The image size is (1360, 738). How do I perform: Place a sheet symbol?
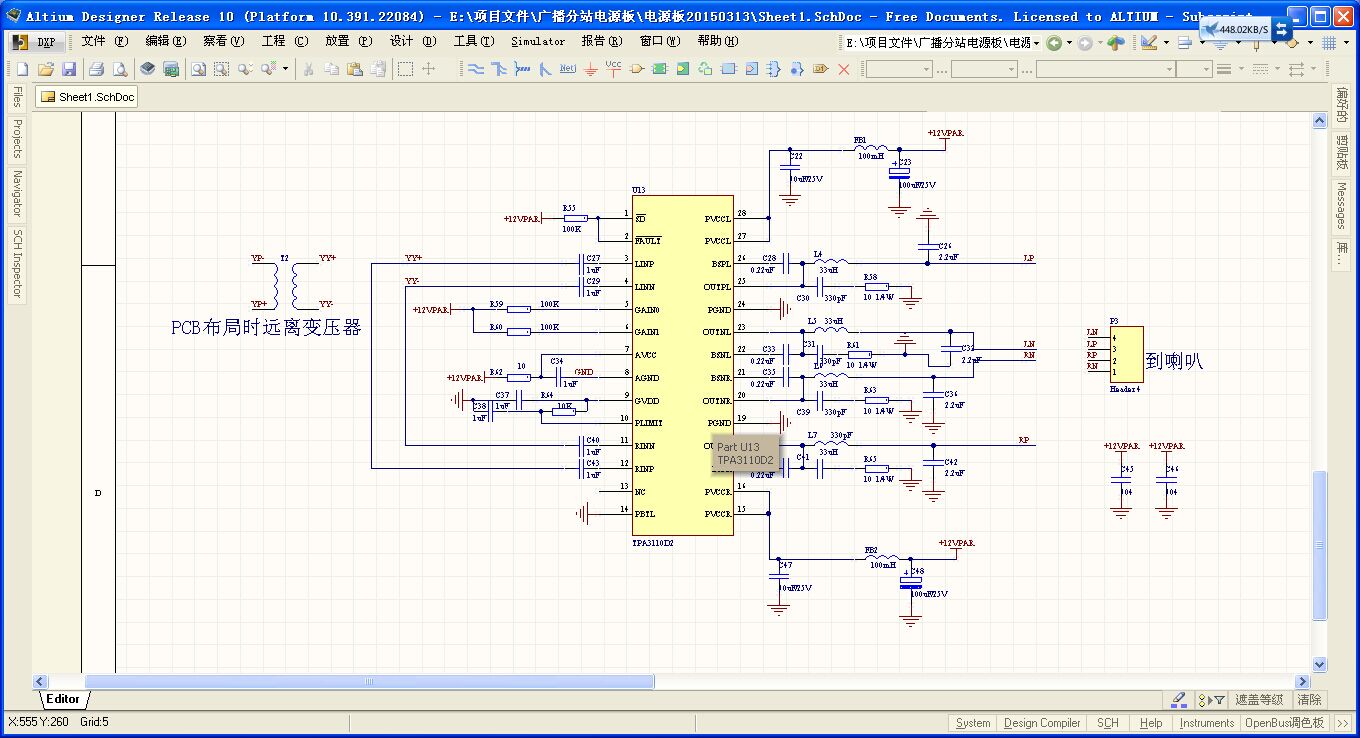(659, 69)
